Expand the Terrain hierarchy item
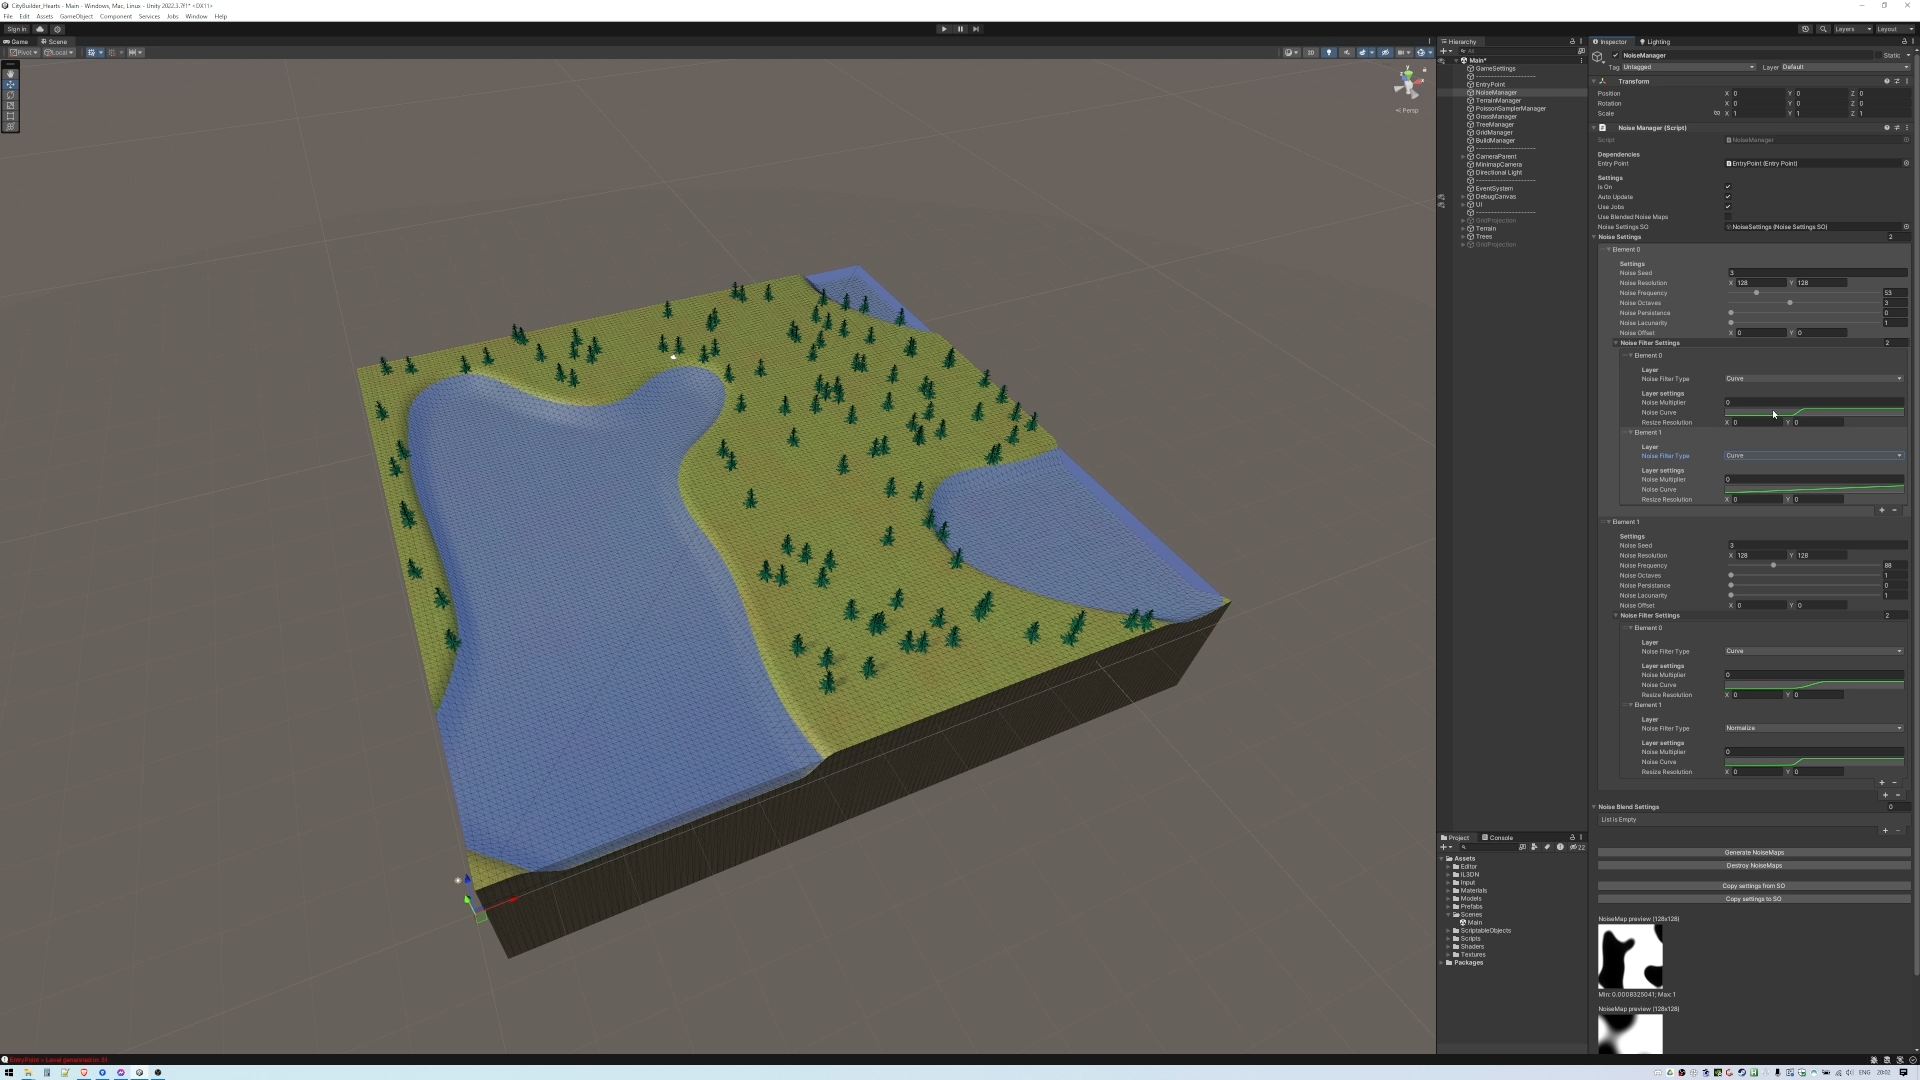Image resolution: width=1920 pixels, height=1080 pixels. pyautogui.click(x=1463, y=229)
